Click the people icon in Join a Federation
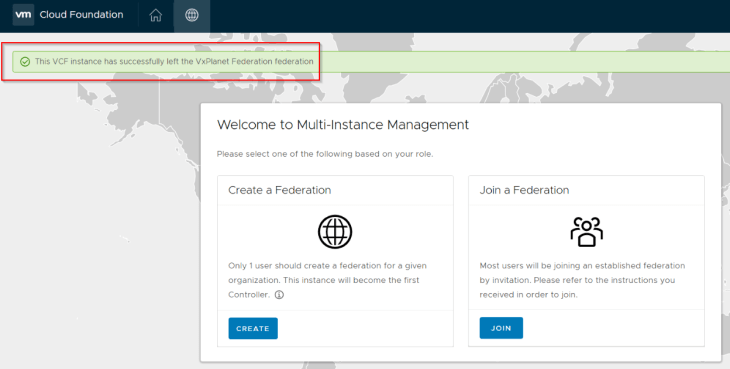This screenshot has width=730, height=369. pos(587,232)
